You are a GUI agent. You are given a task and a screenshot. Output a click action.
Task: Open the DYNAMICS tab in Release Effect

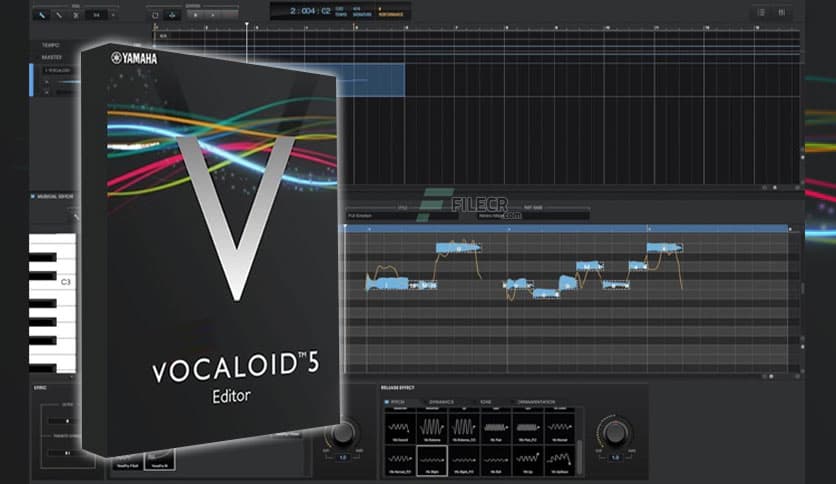point(440,401)
